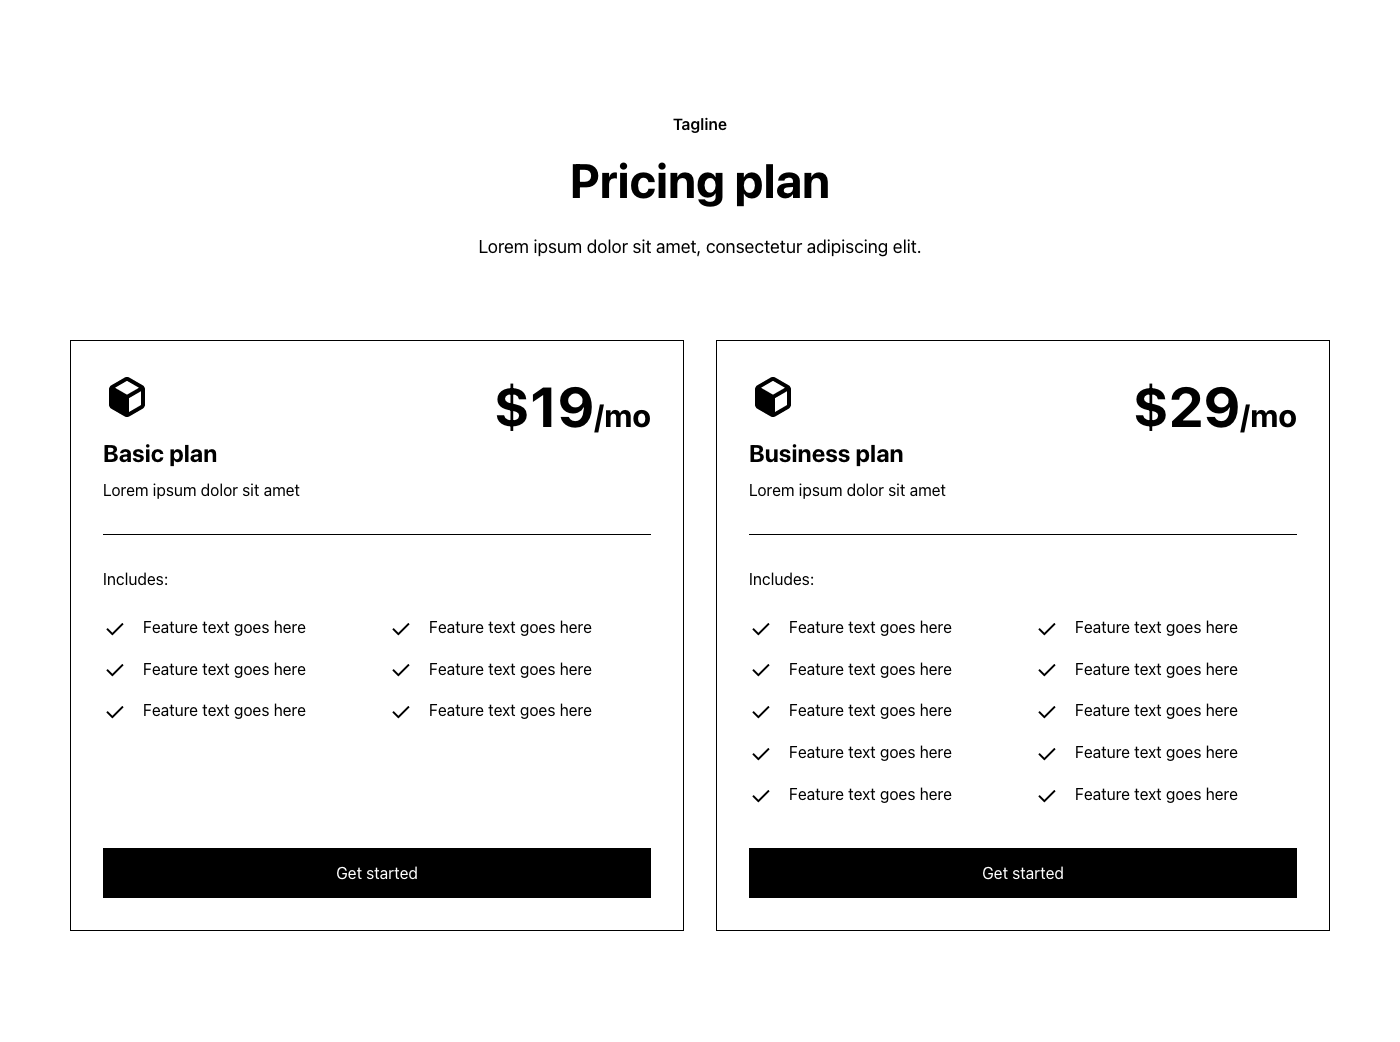Click fourth checkmark in Business plan left column
Viewport: 1400px width, 1042px height.
click(x=761, y=754)
